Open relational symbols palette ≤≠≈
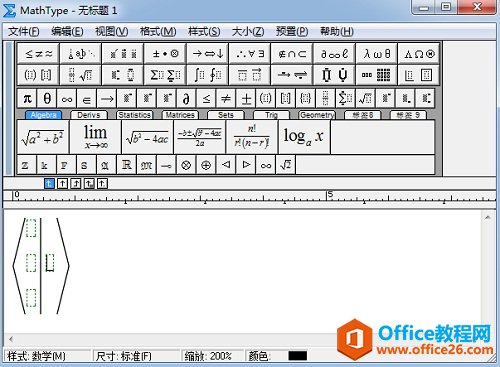Image resolution: width=500 pixels, height=367 pixels. click(x=39, y=54)
